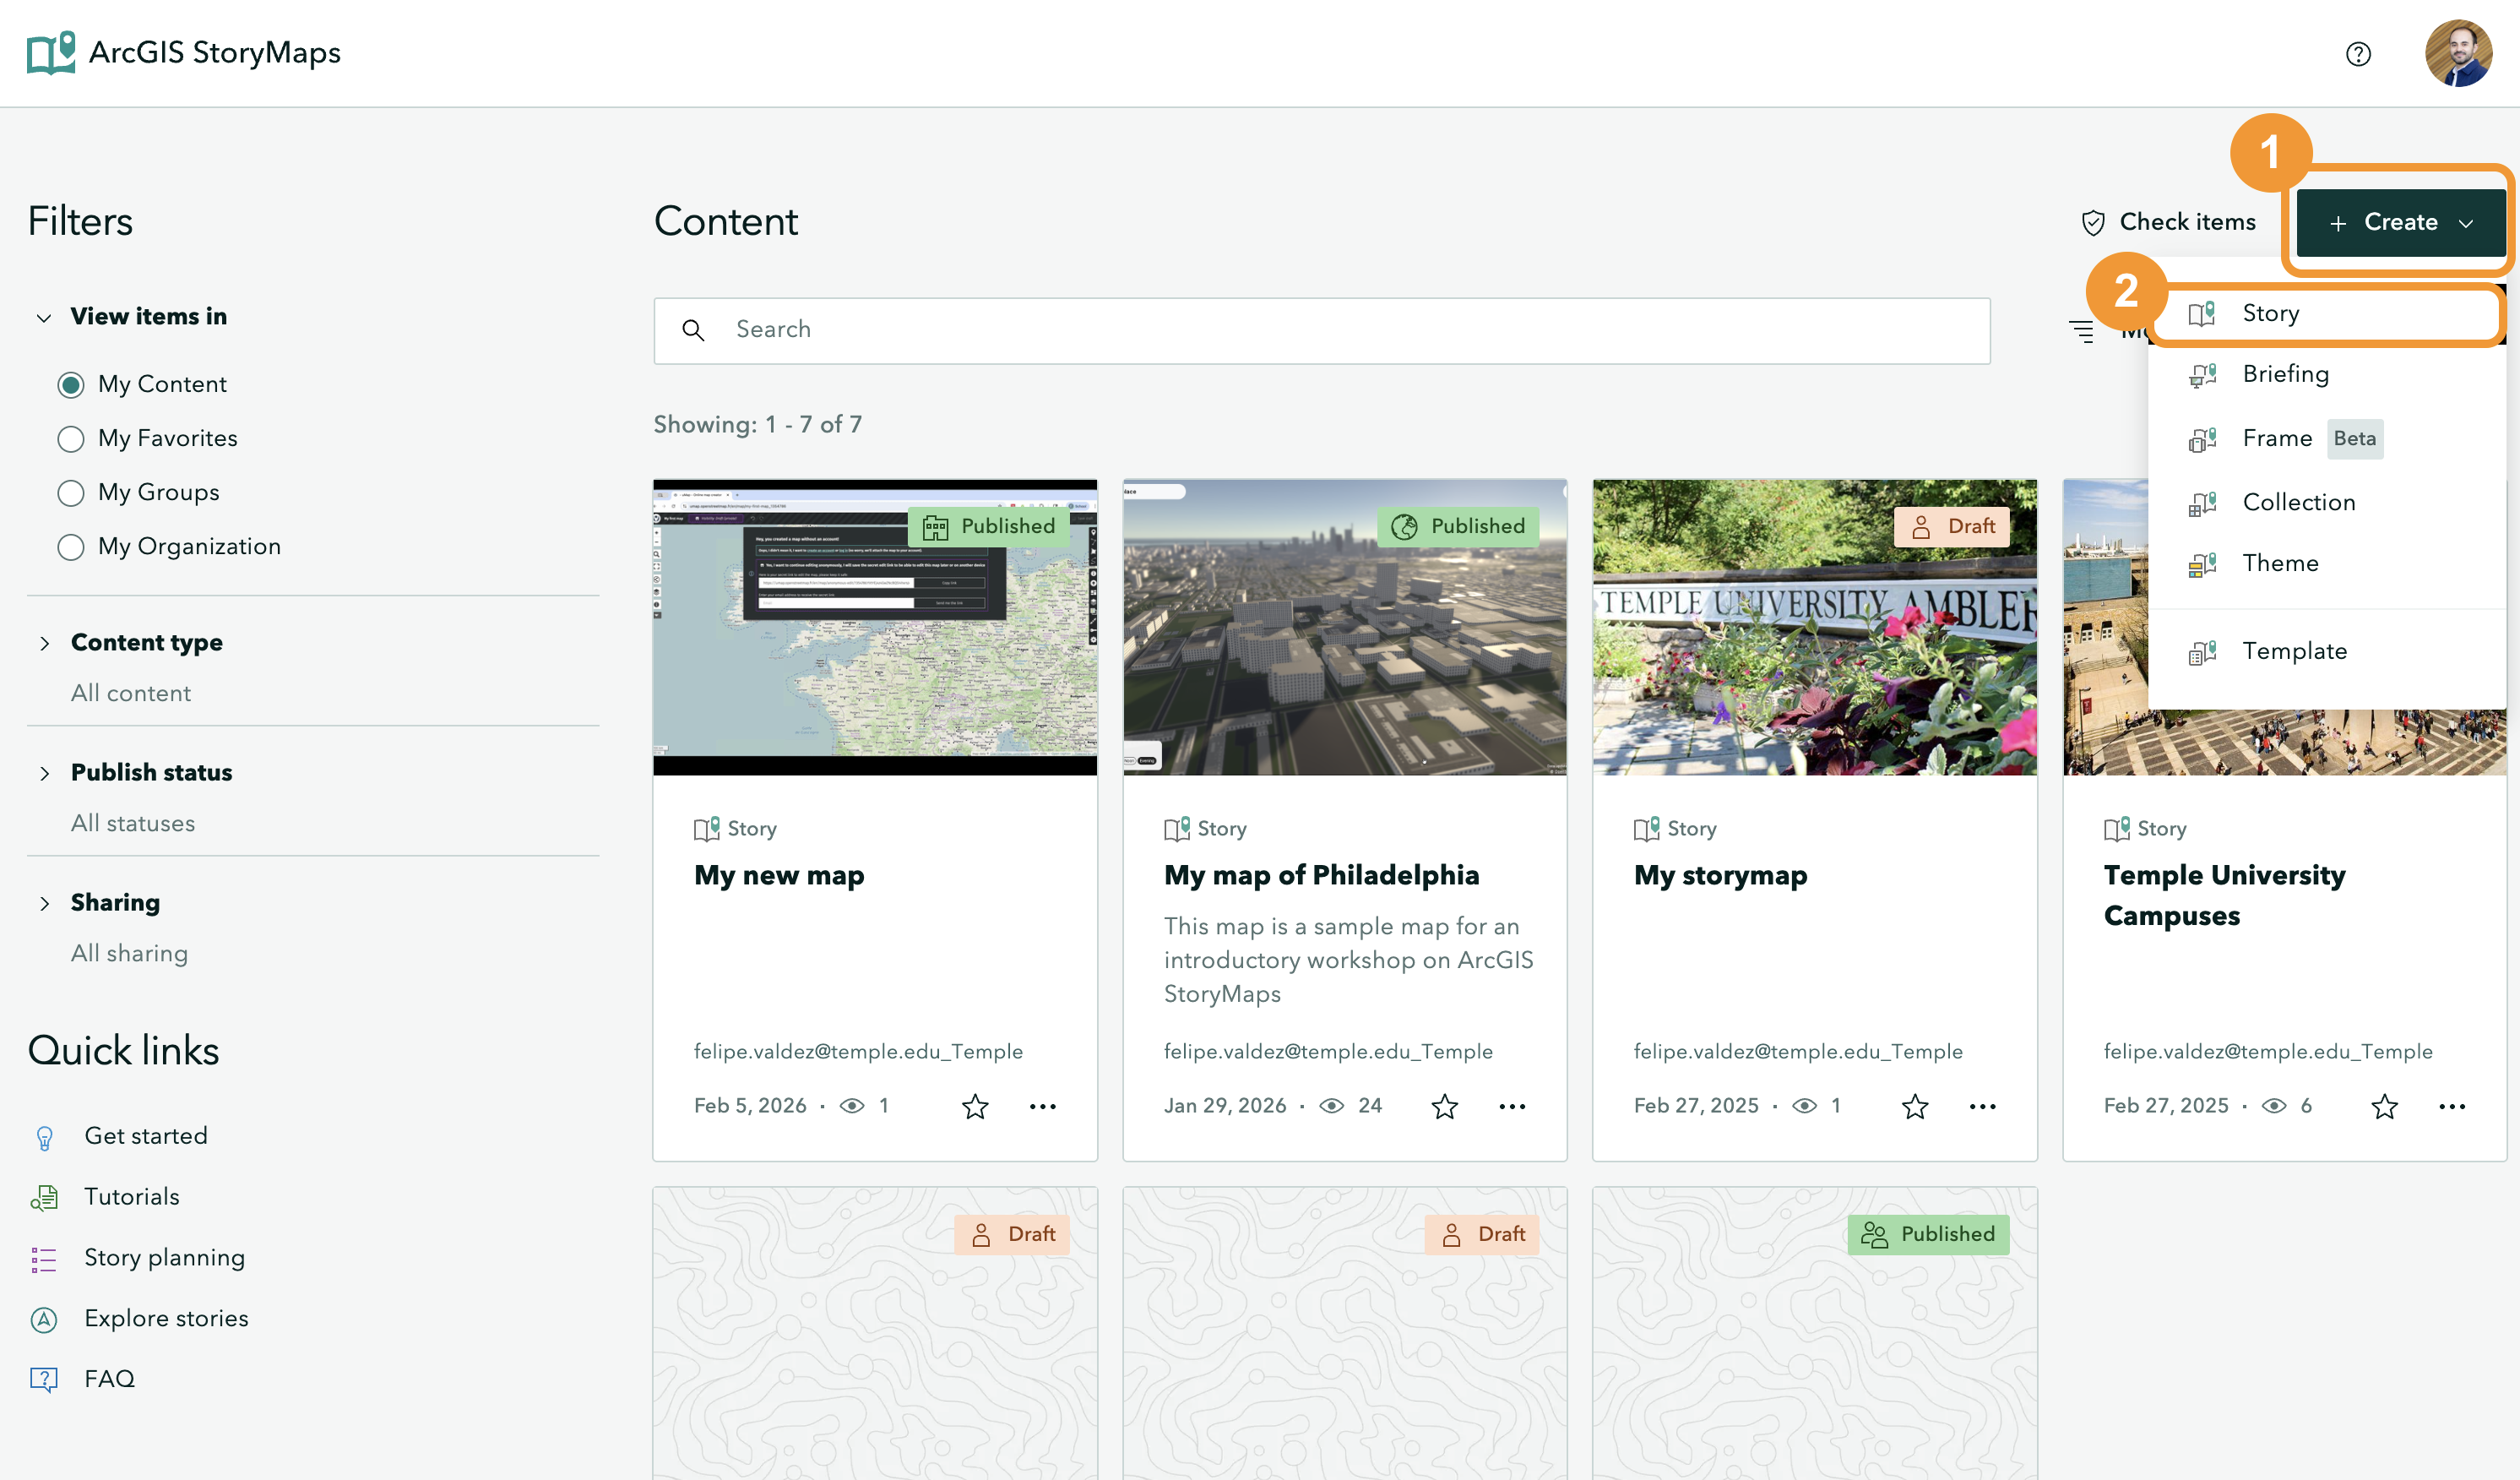Choose Collection from the Create menu

click(x=2325, y=503)
